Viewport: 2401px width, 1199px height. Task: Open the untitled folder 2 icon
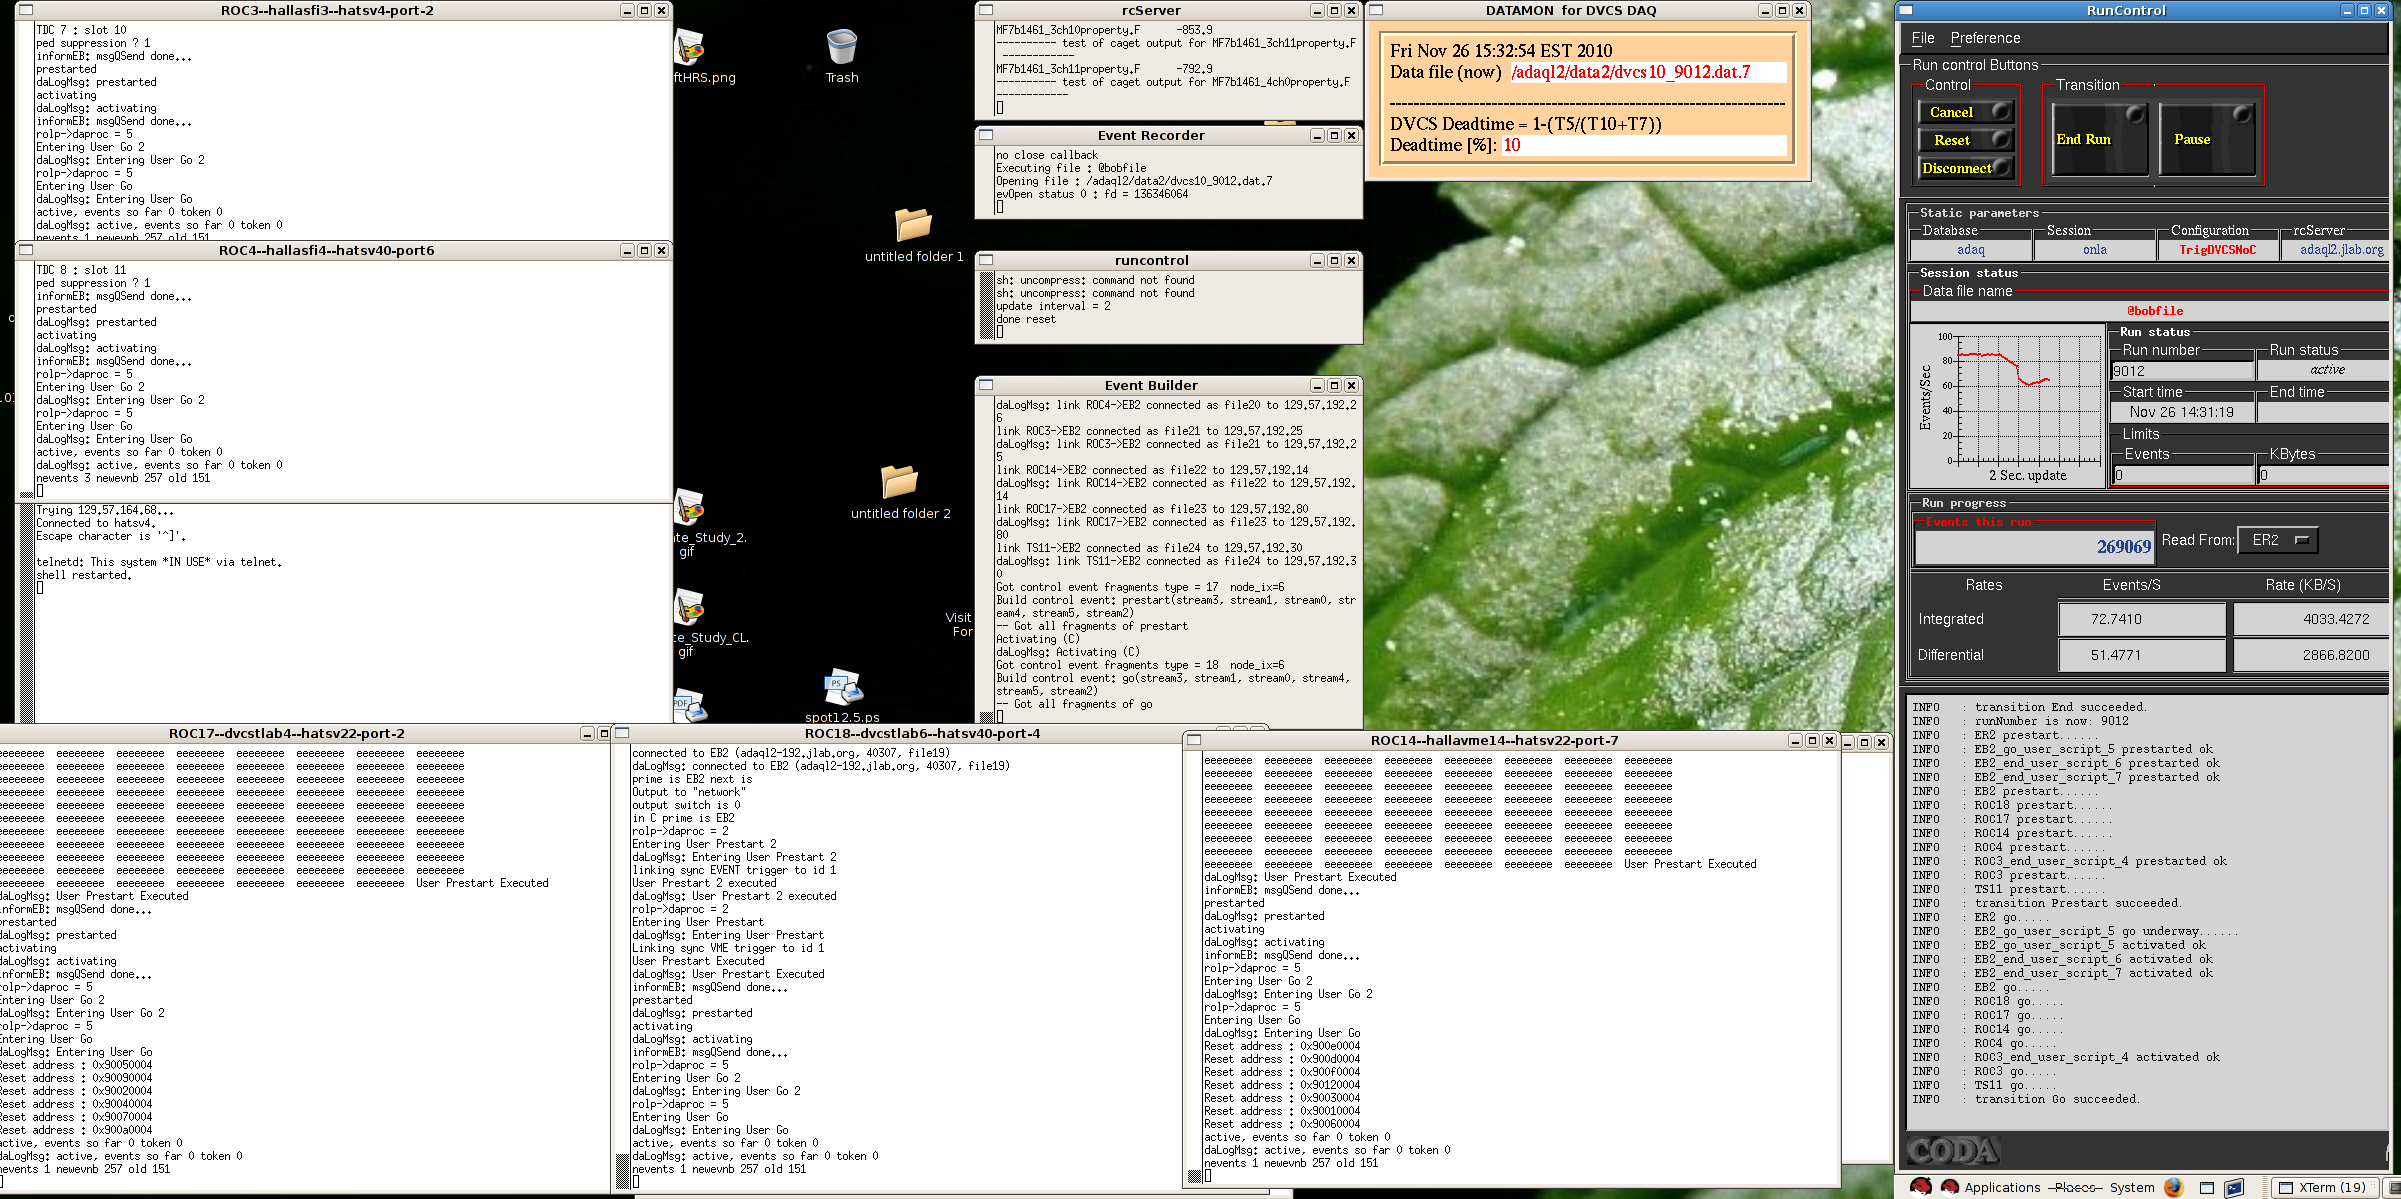899,481
